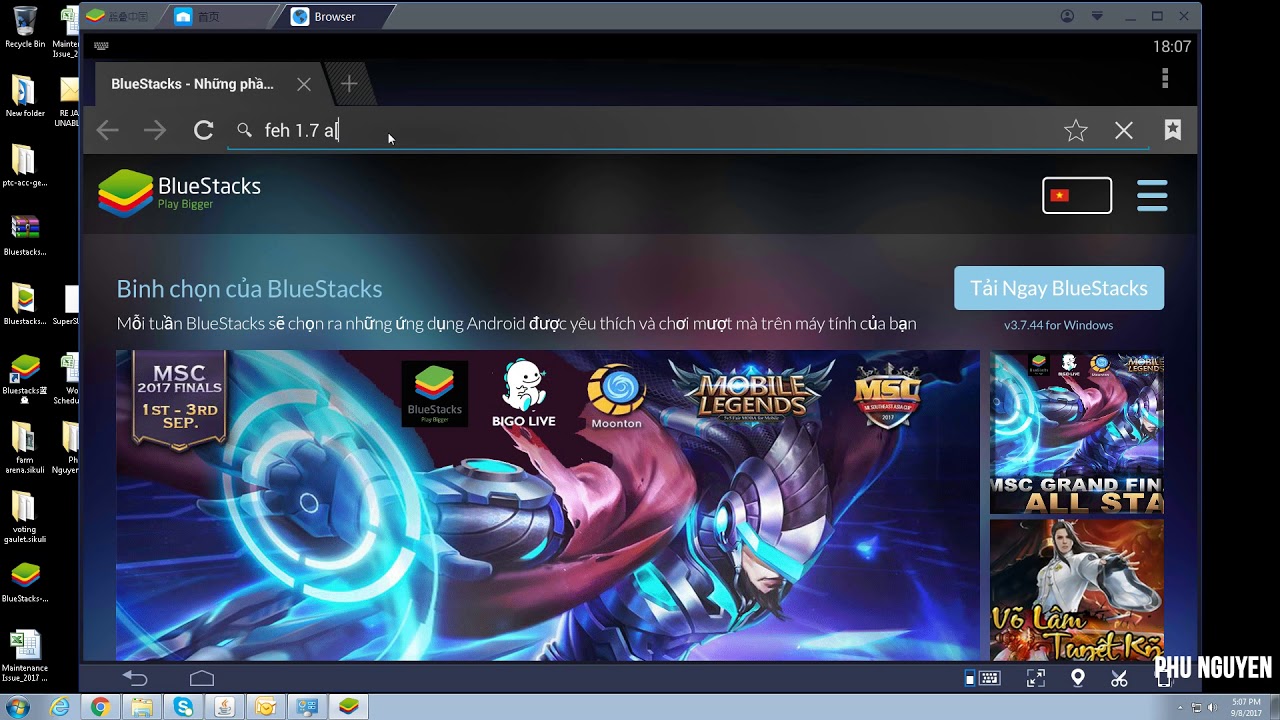This screenshot has height=720, width=1280.
Task: Go forward with the browser forward arrow
Action: tap(155, 131)
